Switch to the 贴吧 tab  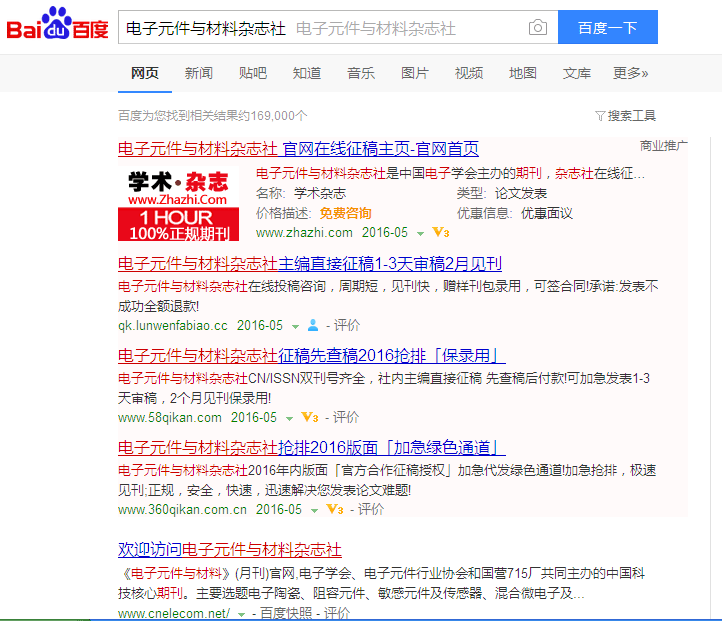pos(253,73)
